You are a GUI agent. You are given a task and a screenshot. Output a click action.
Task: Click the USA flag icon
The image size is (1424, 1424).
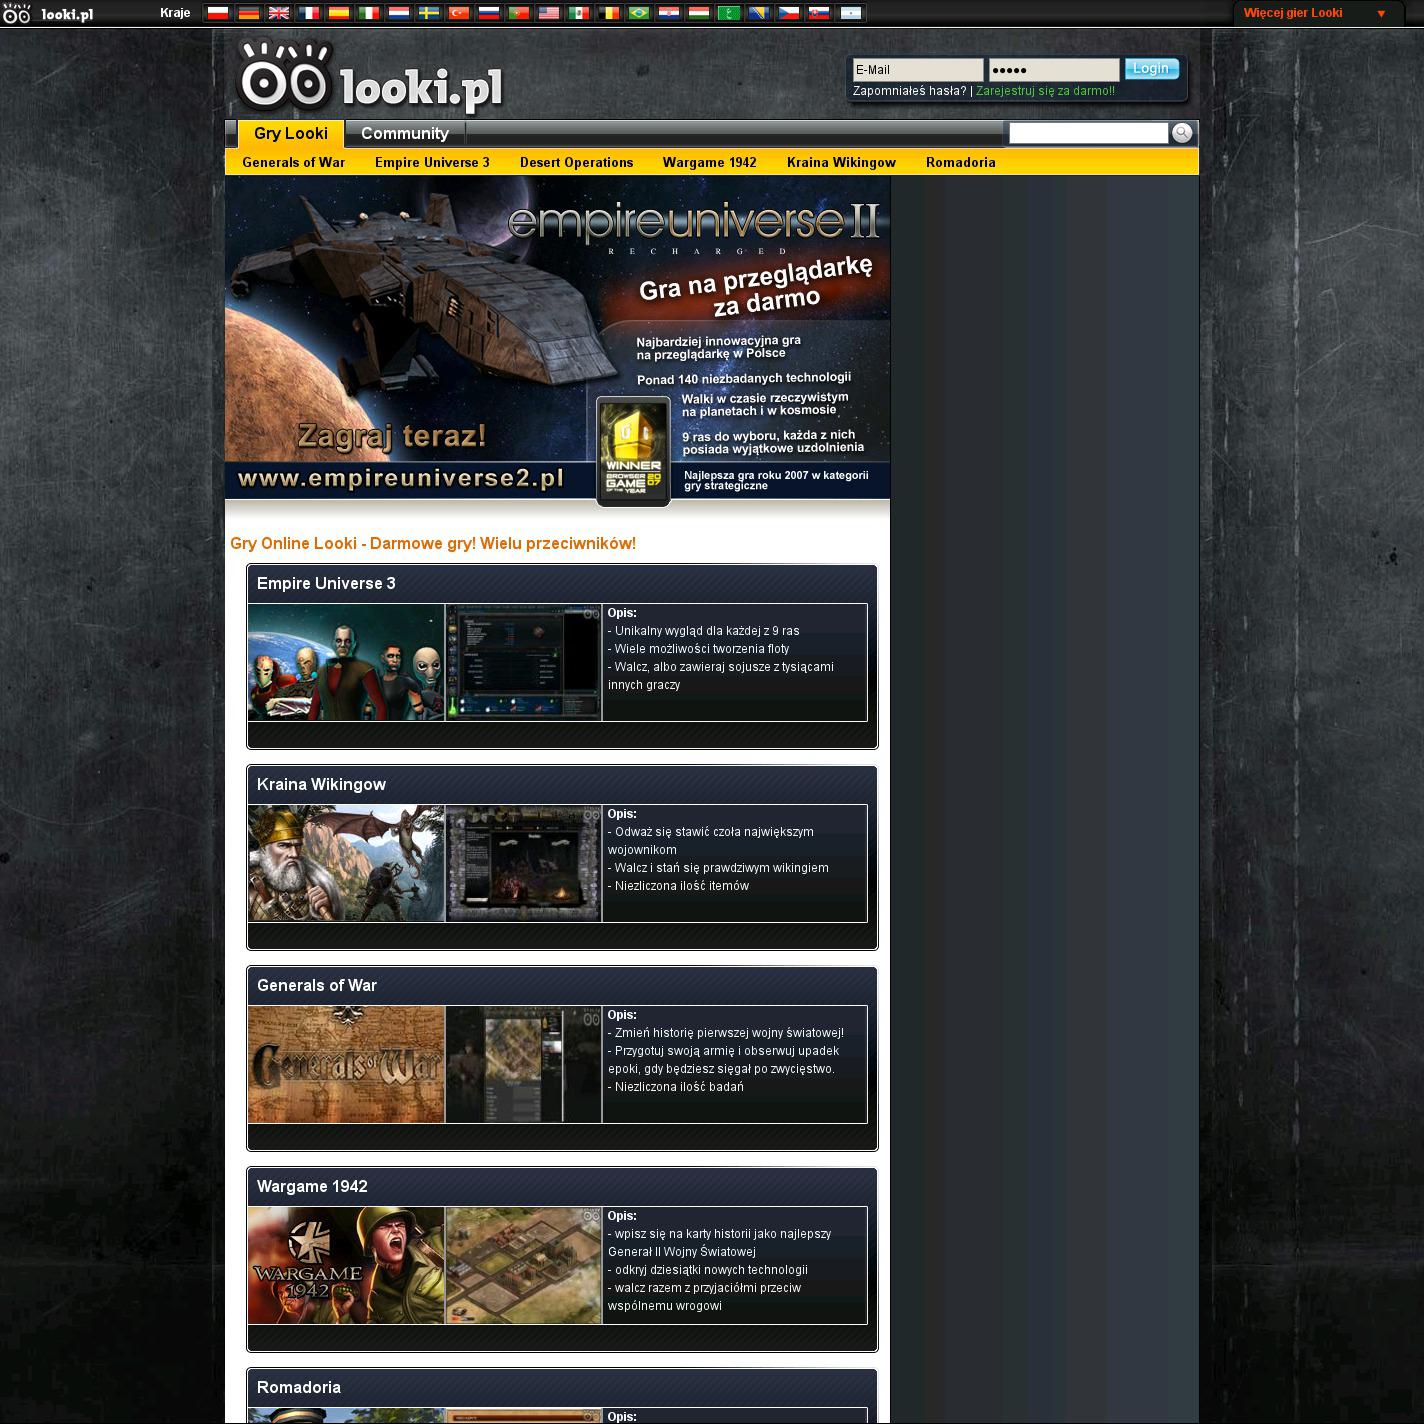[549, 13]
